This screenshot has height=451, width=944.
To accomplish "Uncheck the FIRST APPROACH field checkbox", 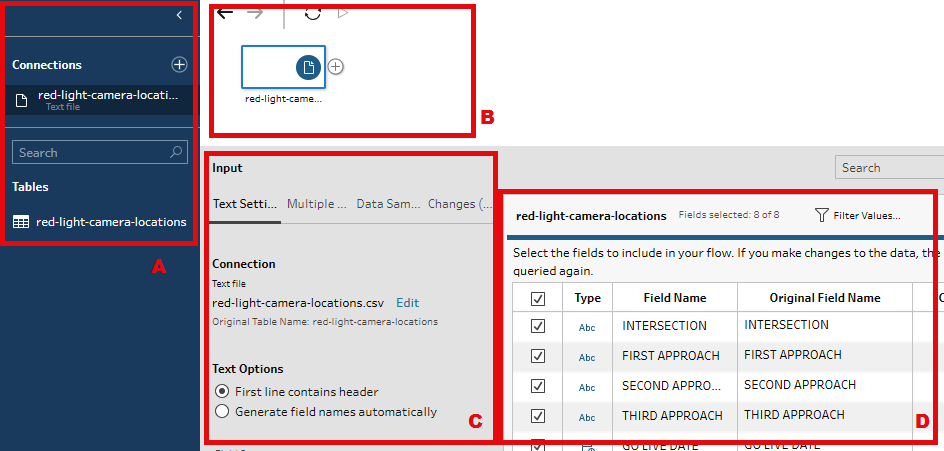I will click(538, 356).
